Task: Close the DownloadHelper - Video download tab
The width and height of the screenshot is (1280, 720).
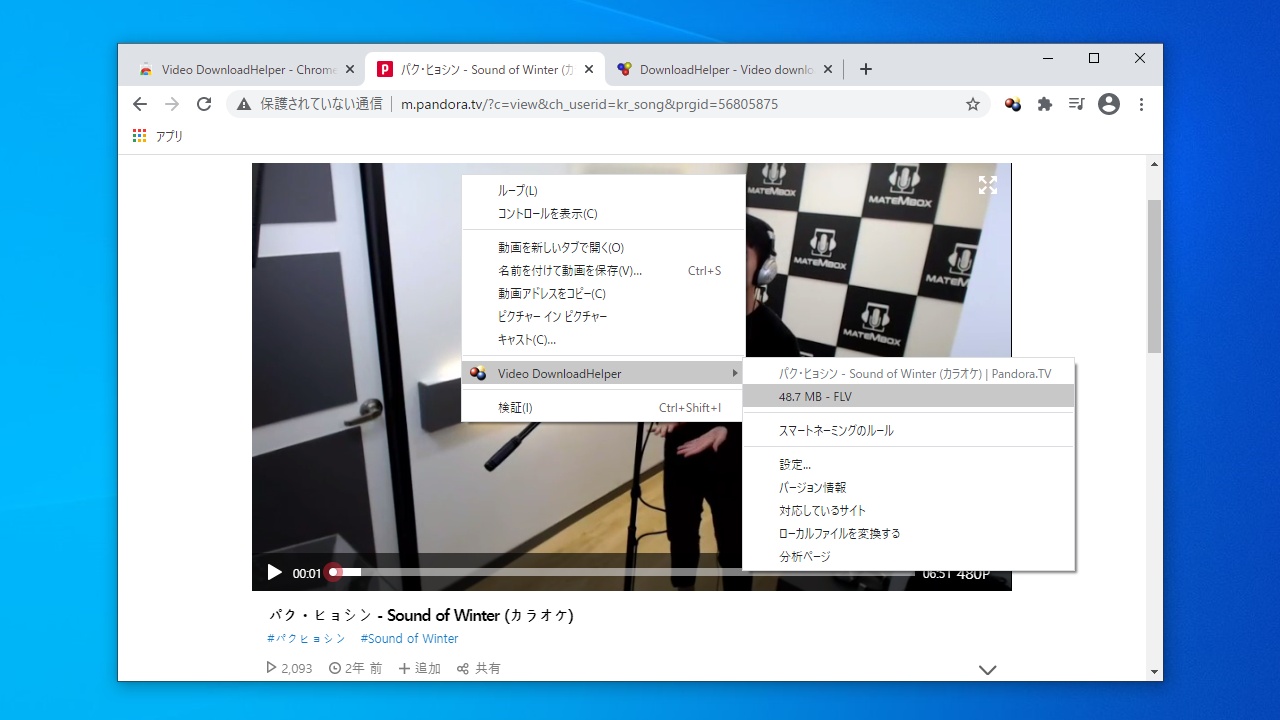Action: click(x=828, y=70)
